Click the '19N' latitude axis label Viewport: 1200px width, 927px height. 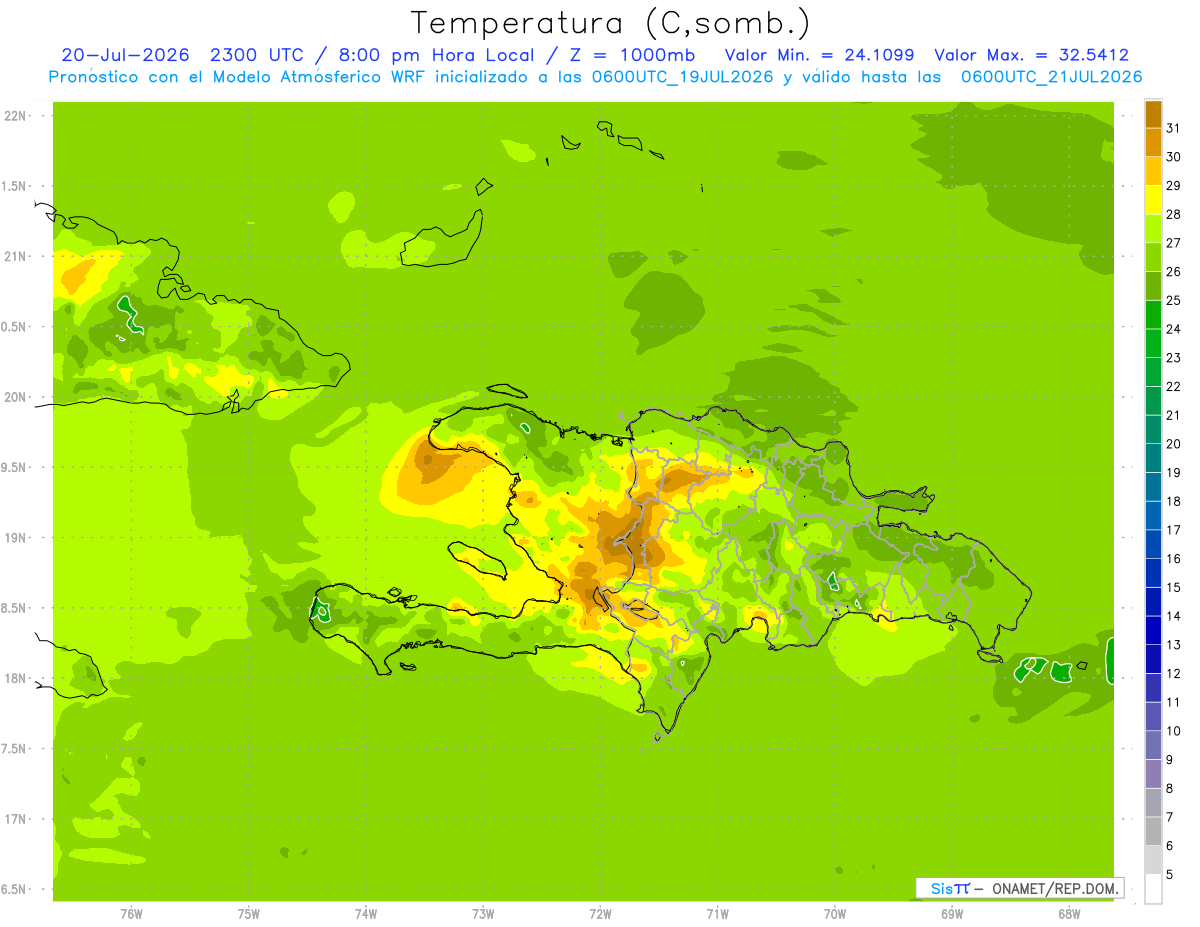17,538
